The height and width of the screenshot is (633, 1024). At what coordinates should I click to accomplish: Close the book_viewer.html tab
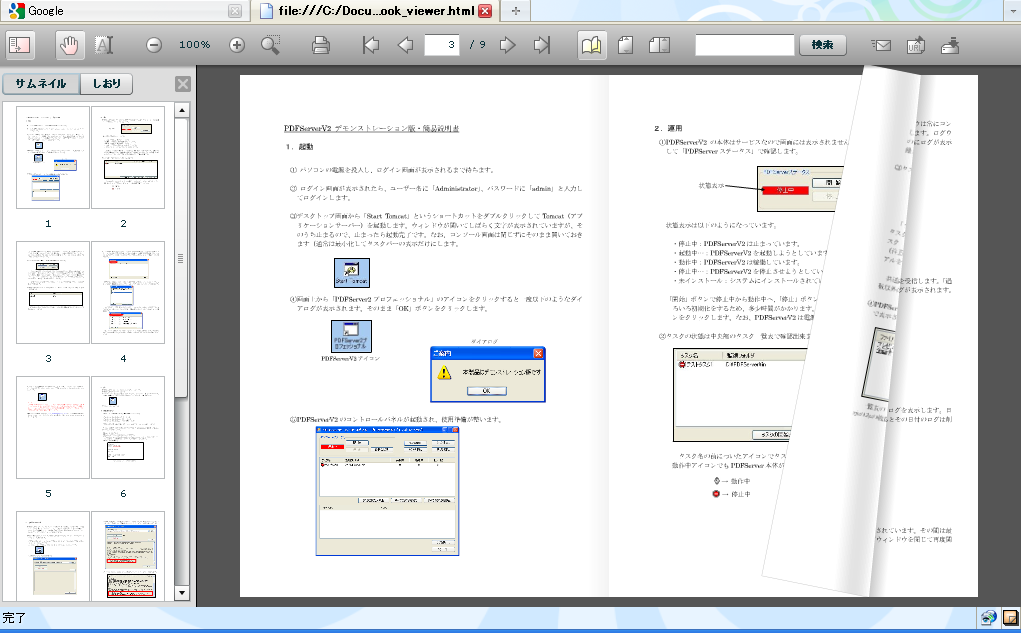[485, 11]
